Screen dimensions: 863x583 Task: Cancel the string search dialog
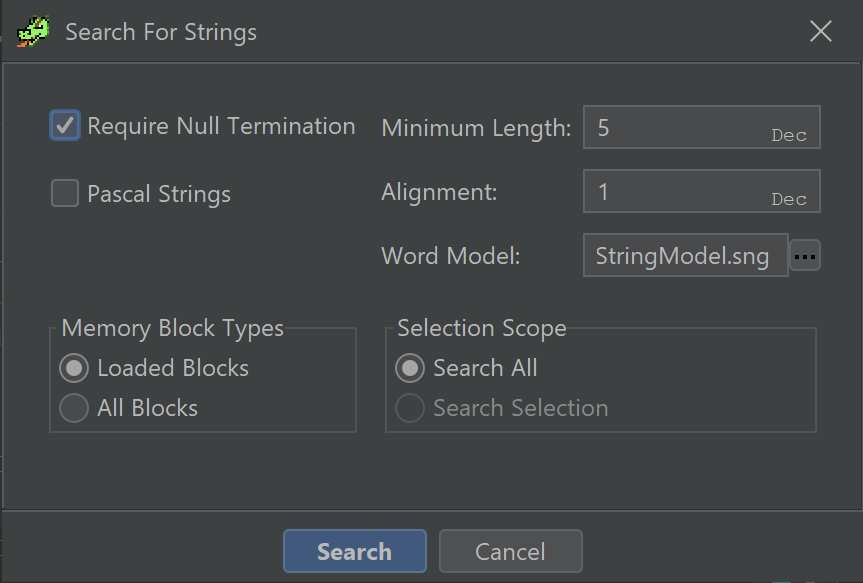pyautogui.click(x=510, y=552)
